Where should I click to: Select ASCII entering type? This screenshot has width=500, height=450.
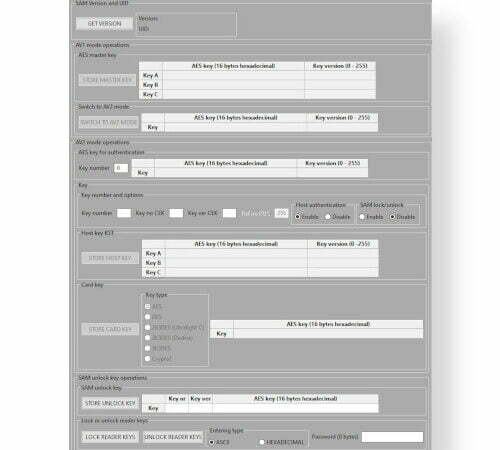[x=212, y=442]
